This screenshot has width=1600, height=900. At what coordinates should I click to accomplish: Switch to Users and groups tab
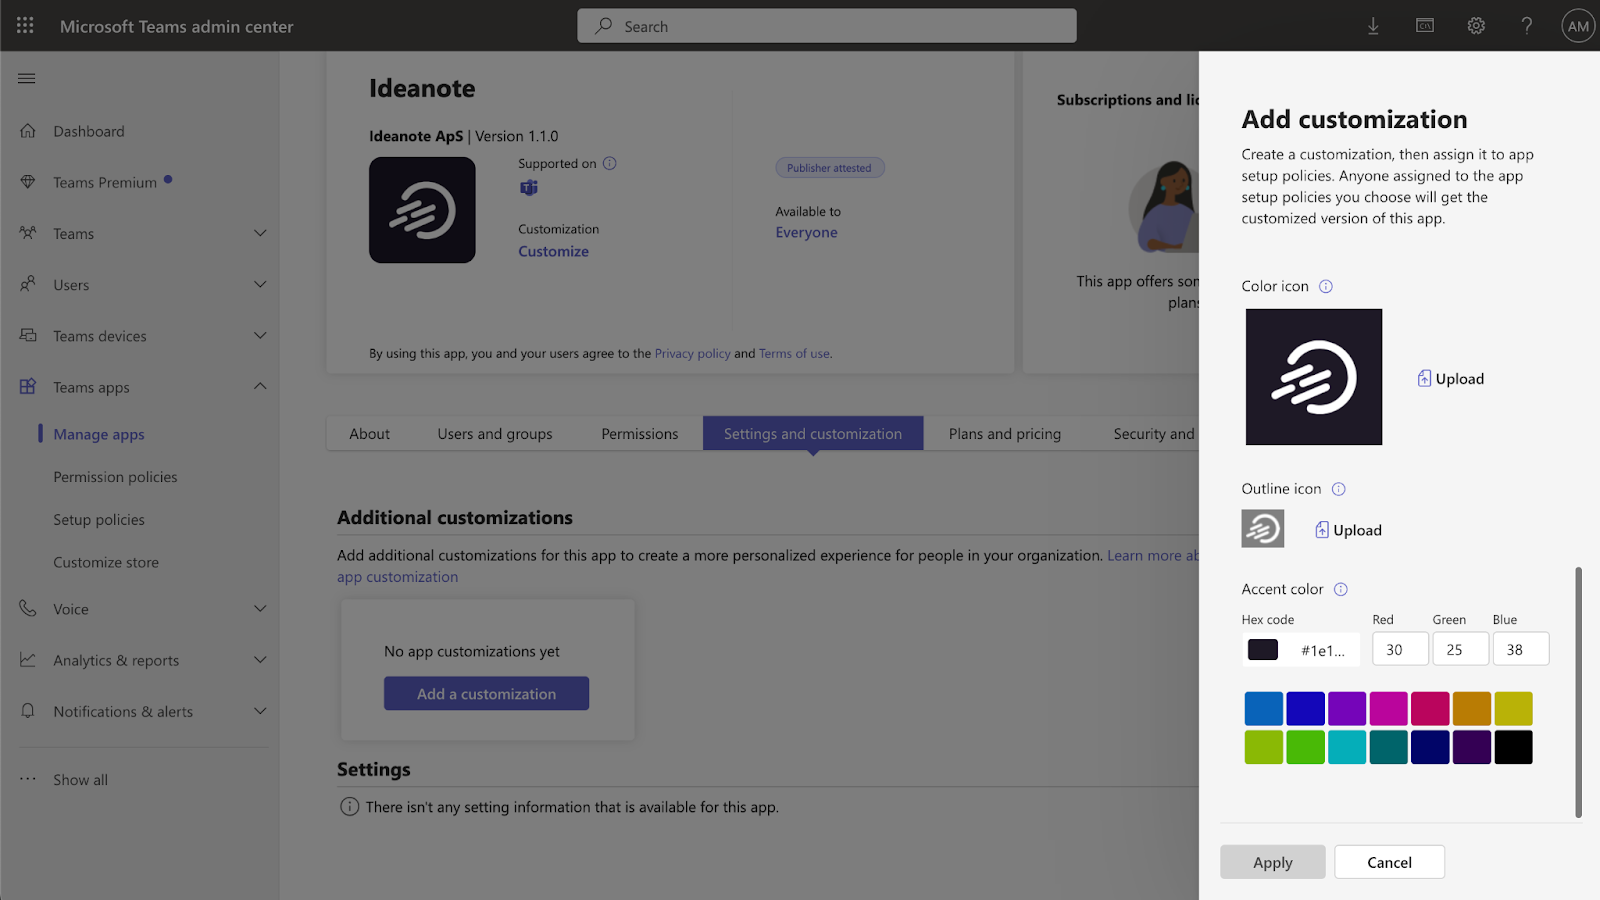(x=495, y=434)
